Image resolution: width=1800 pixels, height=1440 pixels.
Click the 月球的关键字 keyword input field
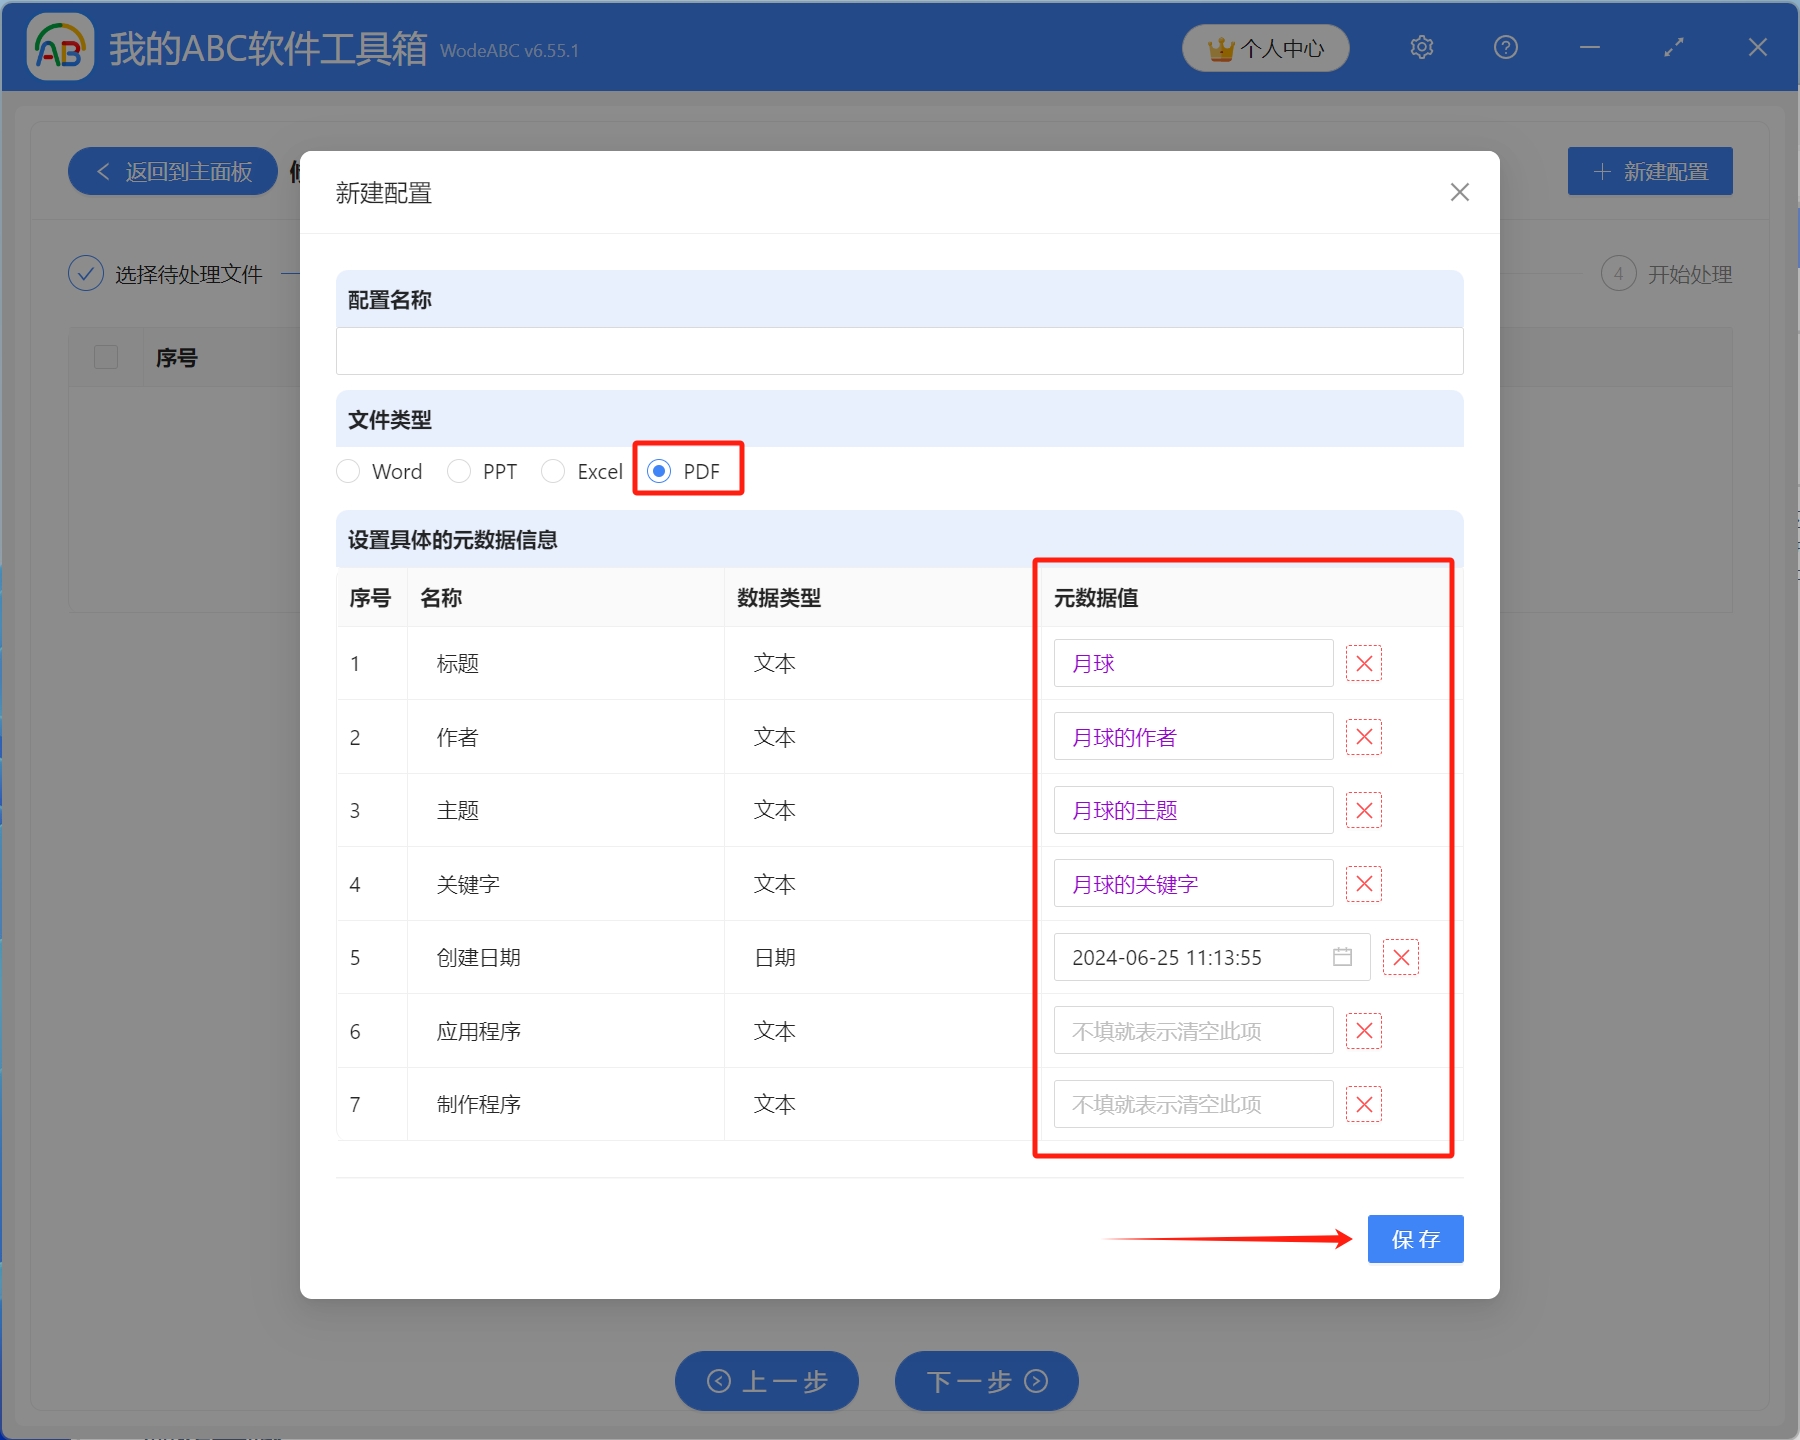tap(1193, 884)
